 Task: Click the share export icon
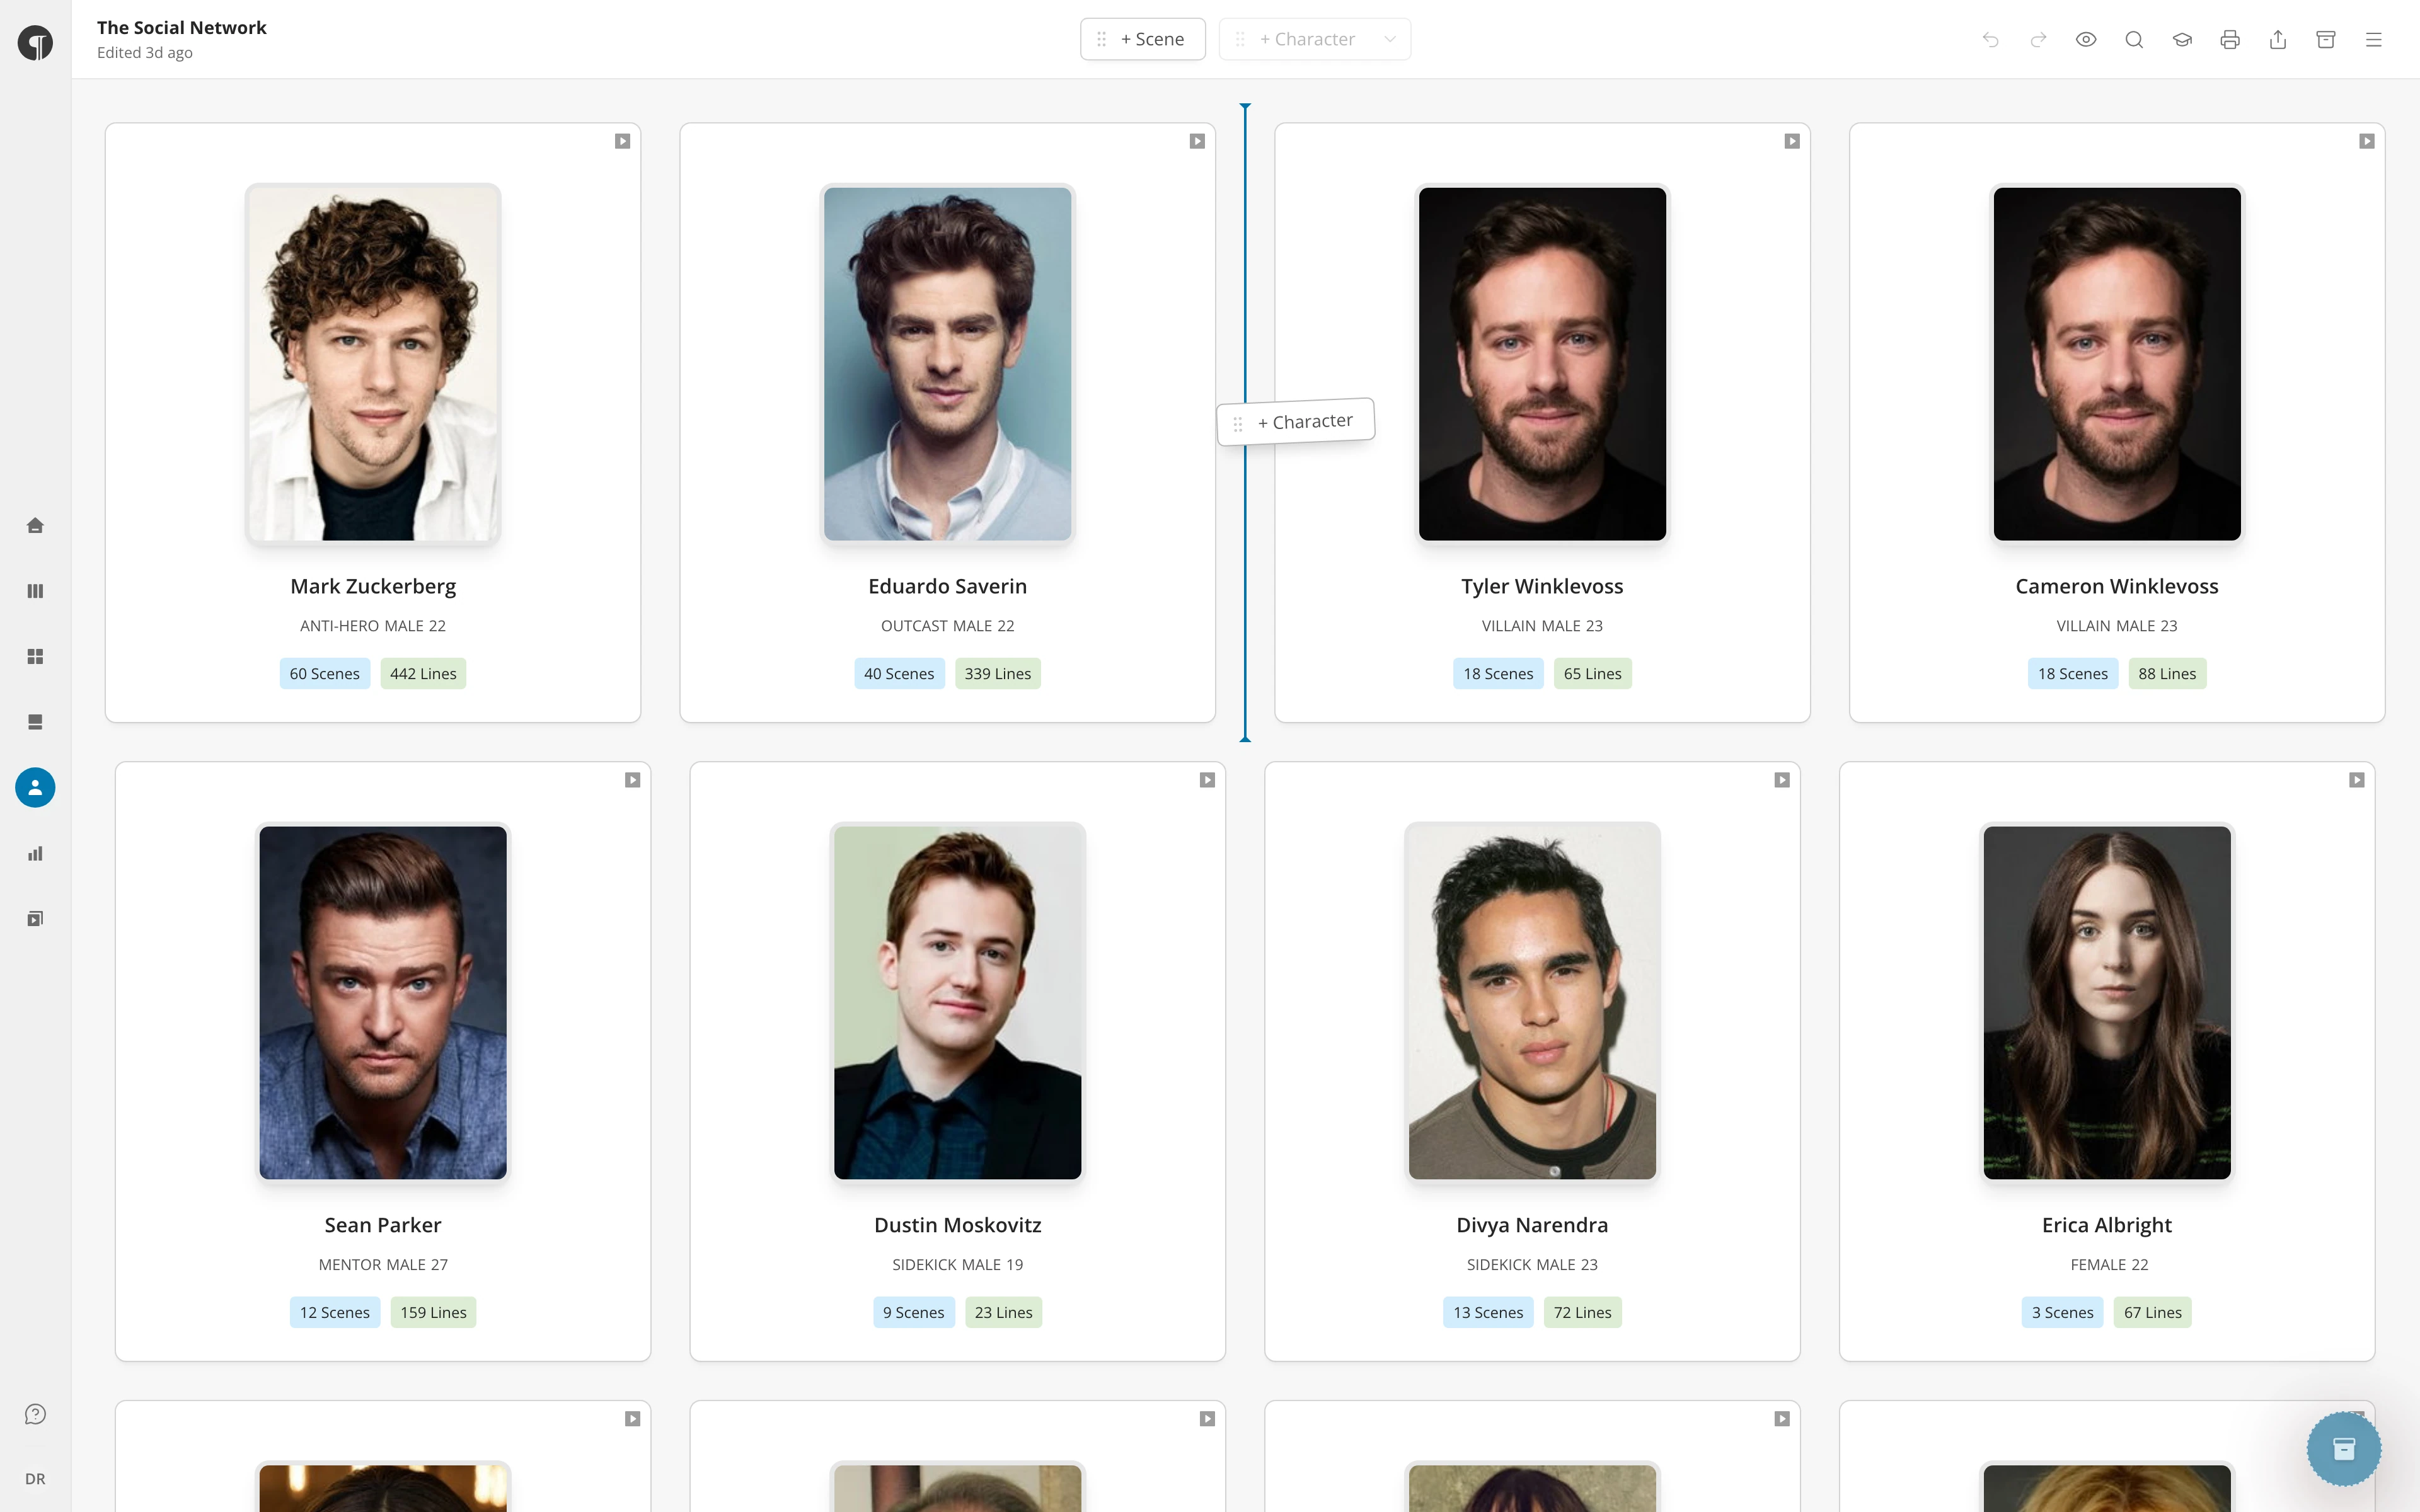[2278, 39]
